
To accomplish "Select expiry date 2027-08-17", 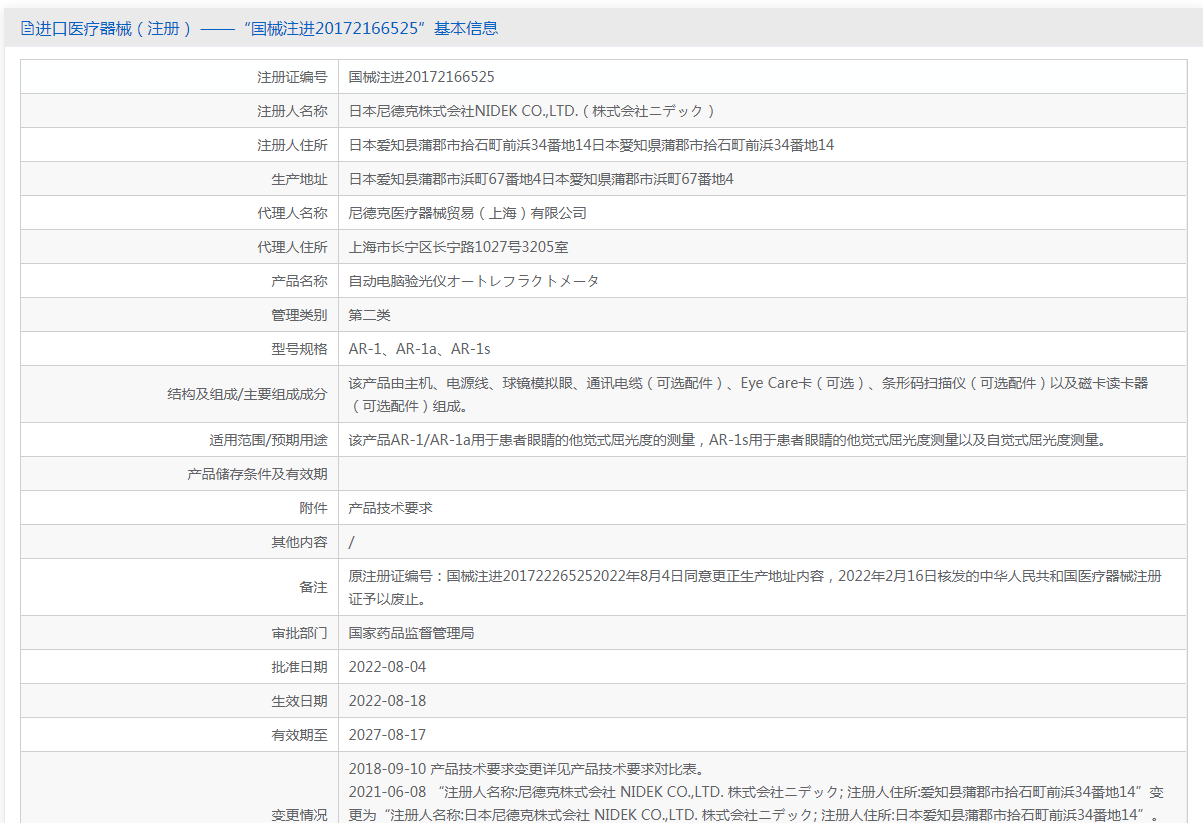I will point(387,735).
